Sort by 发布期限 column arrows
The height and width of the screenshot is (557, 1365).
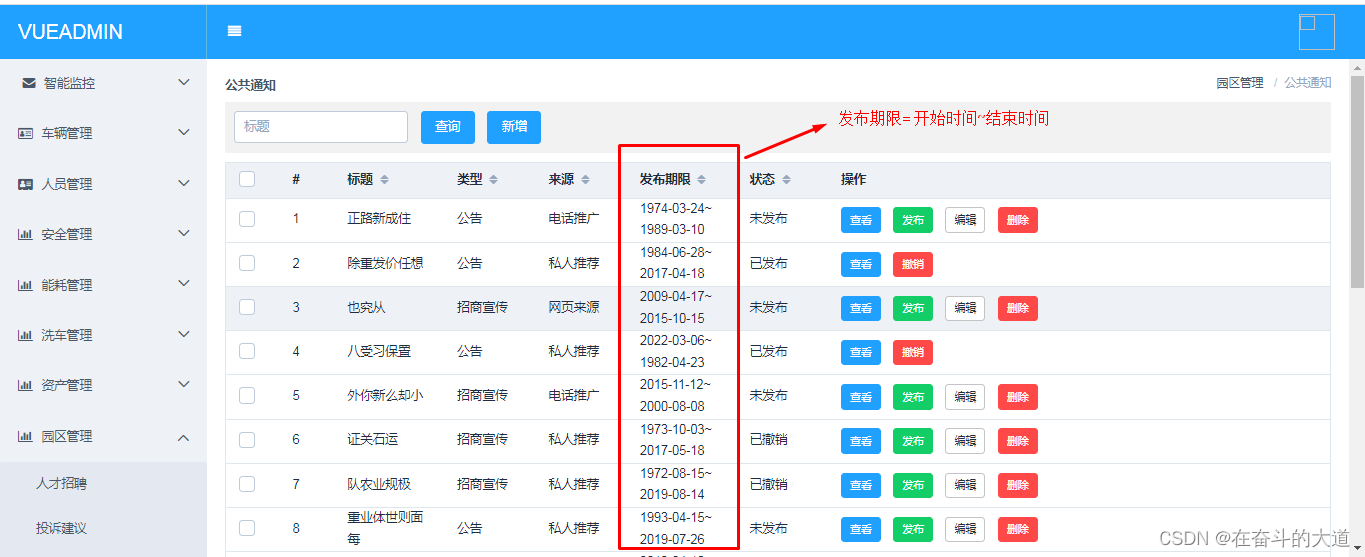pos(701,180)
